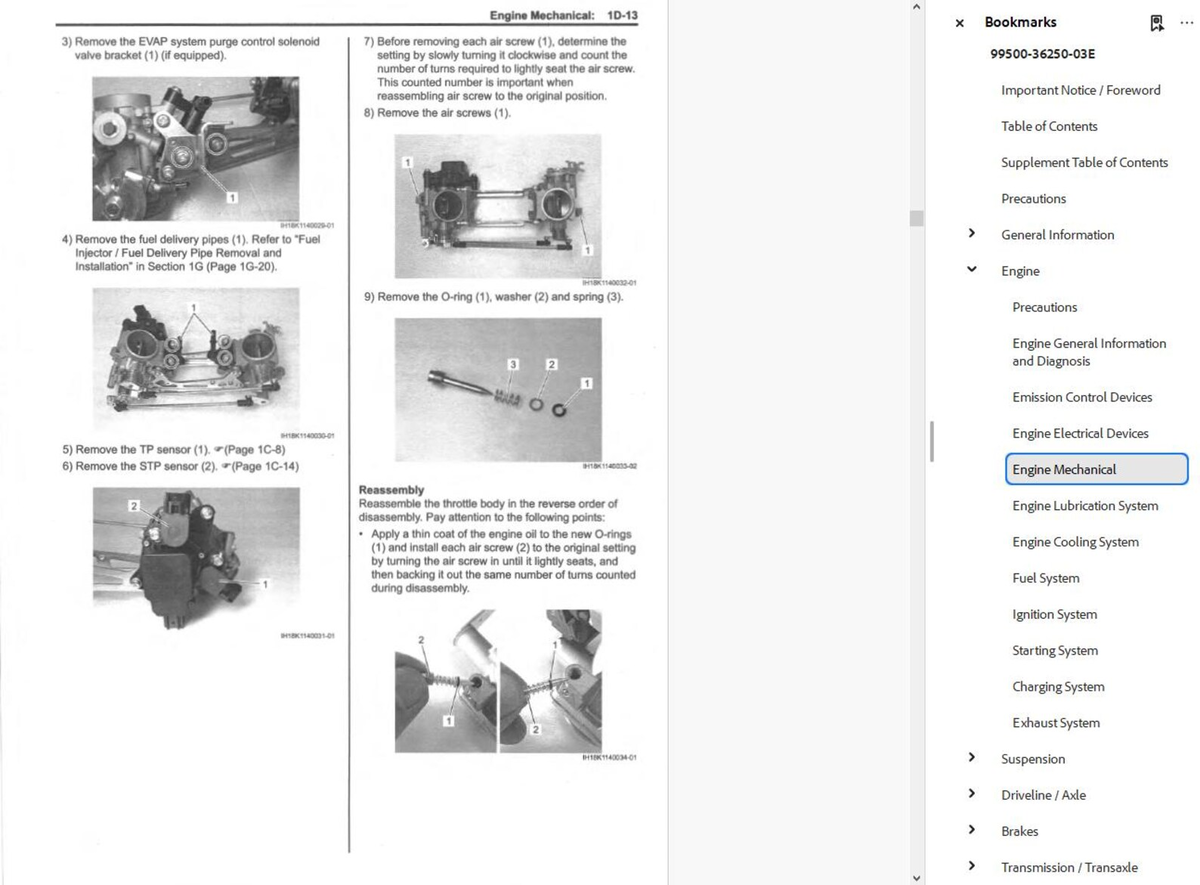Open the Exhaust System bookmark

coord(1055,723)
